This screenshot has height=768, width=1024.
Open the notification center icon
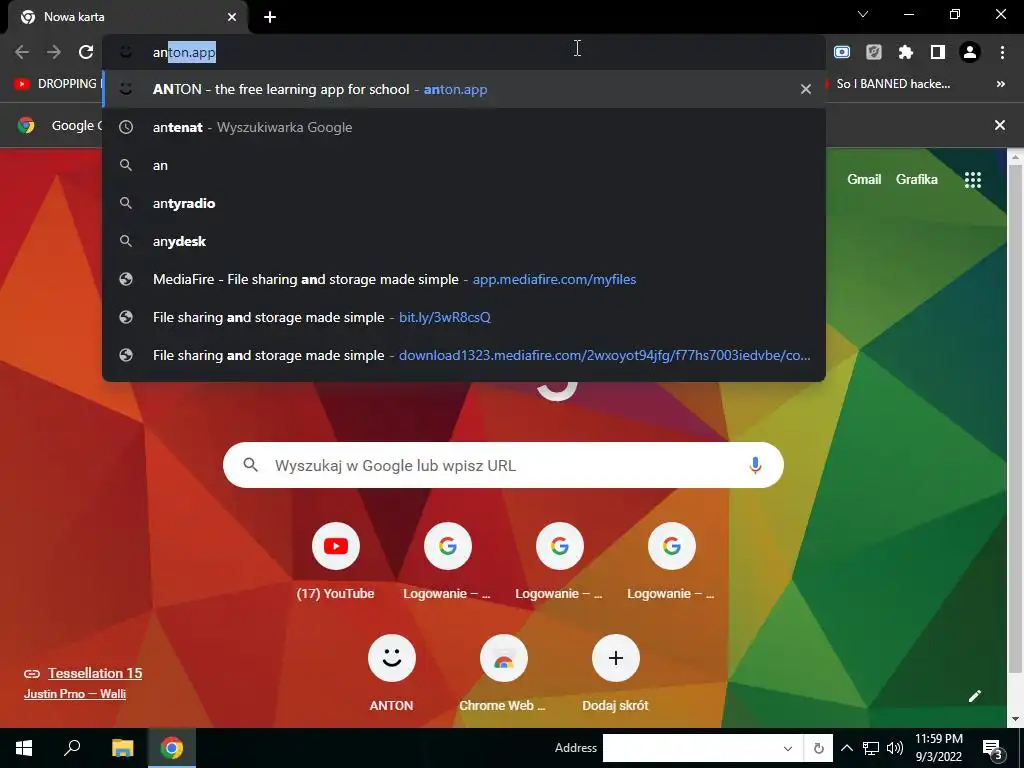click(993, 748)
